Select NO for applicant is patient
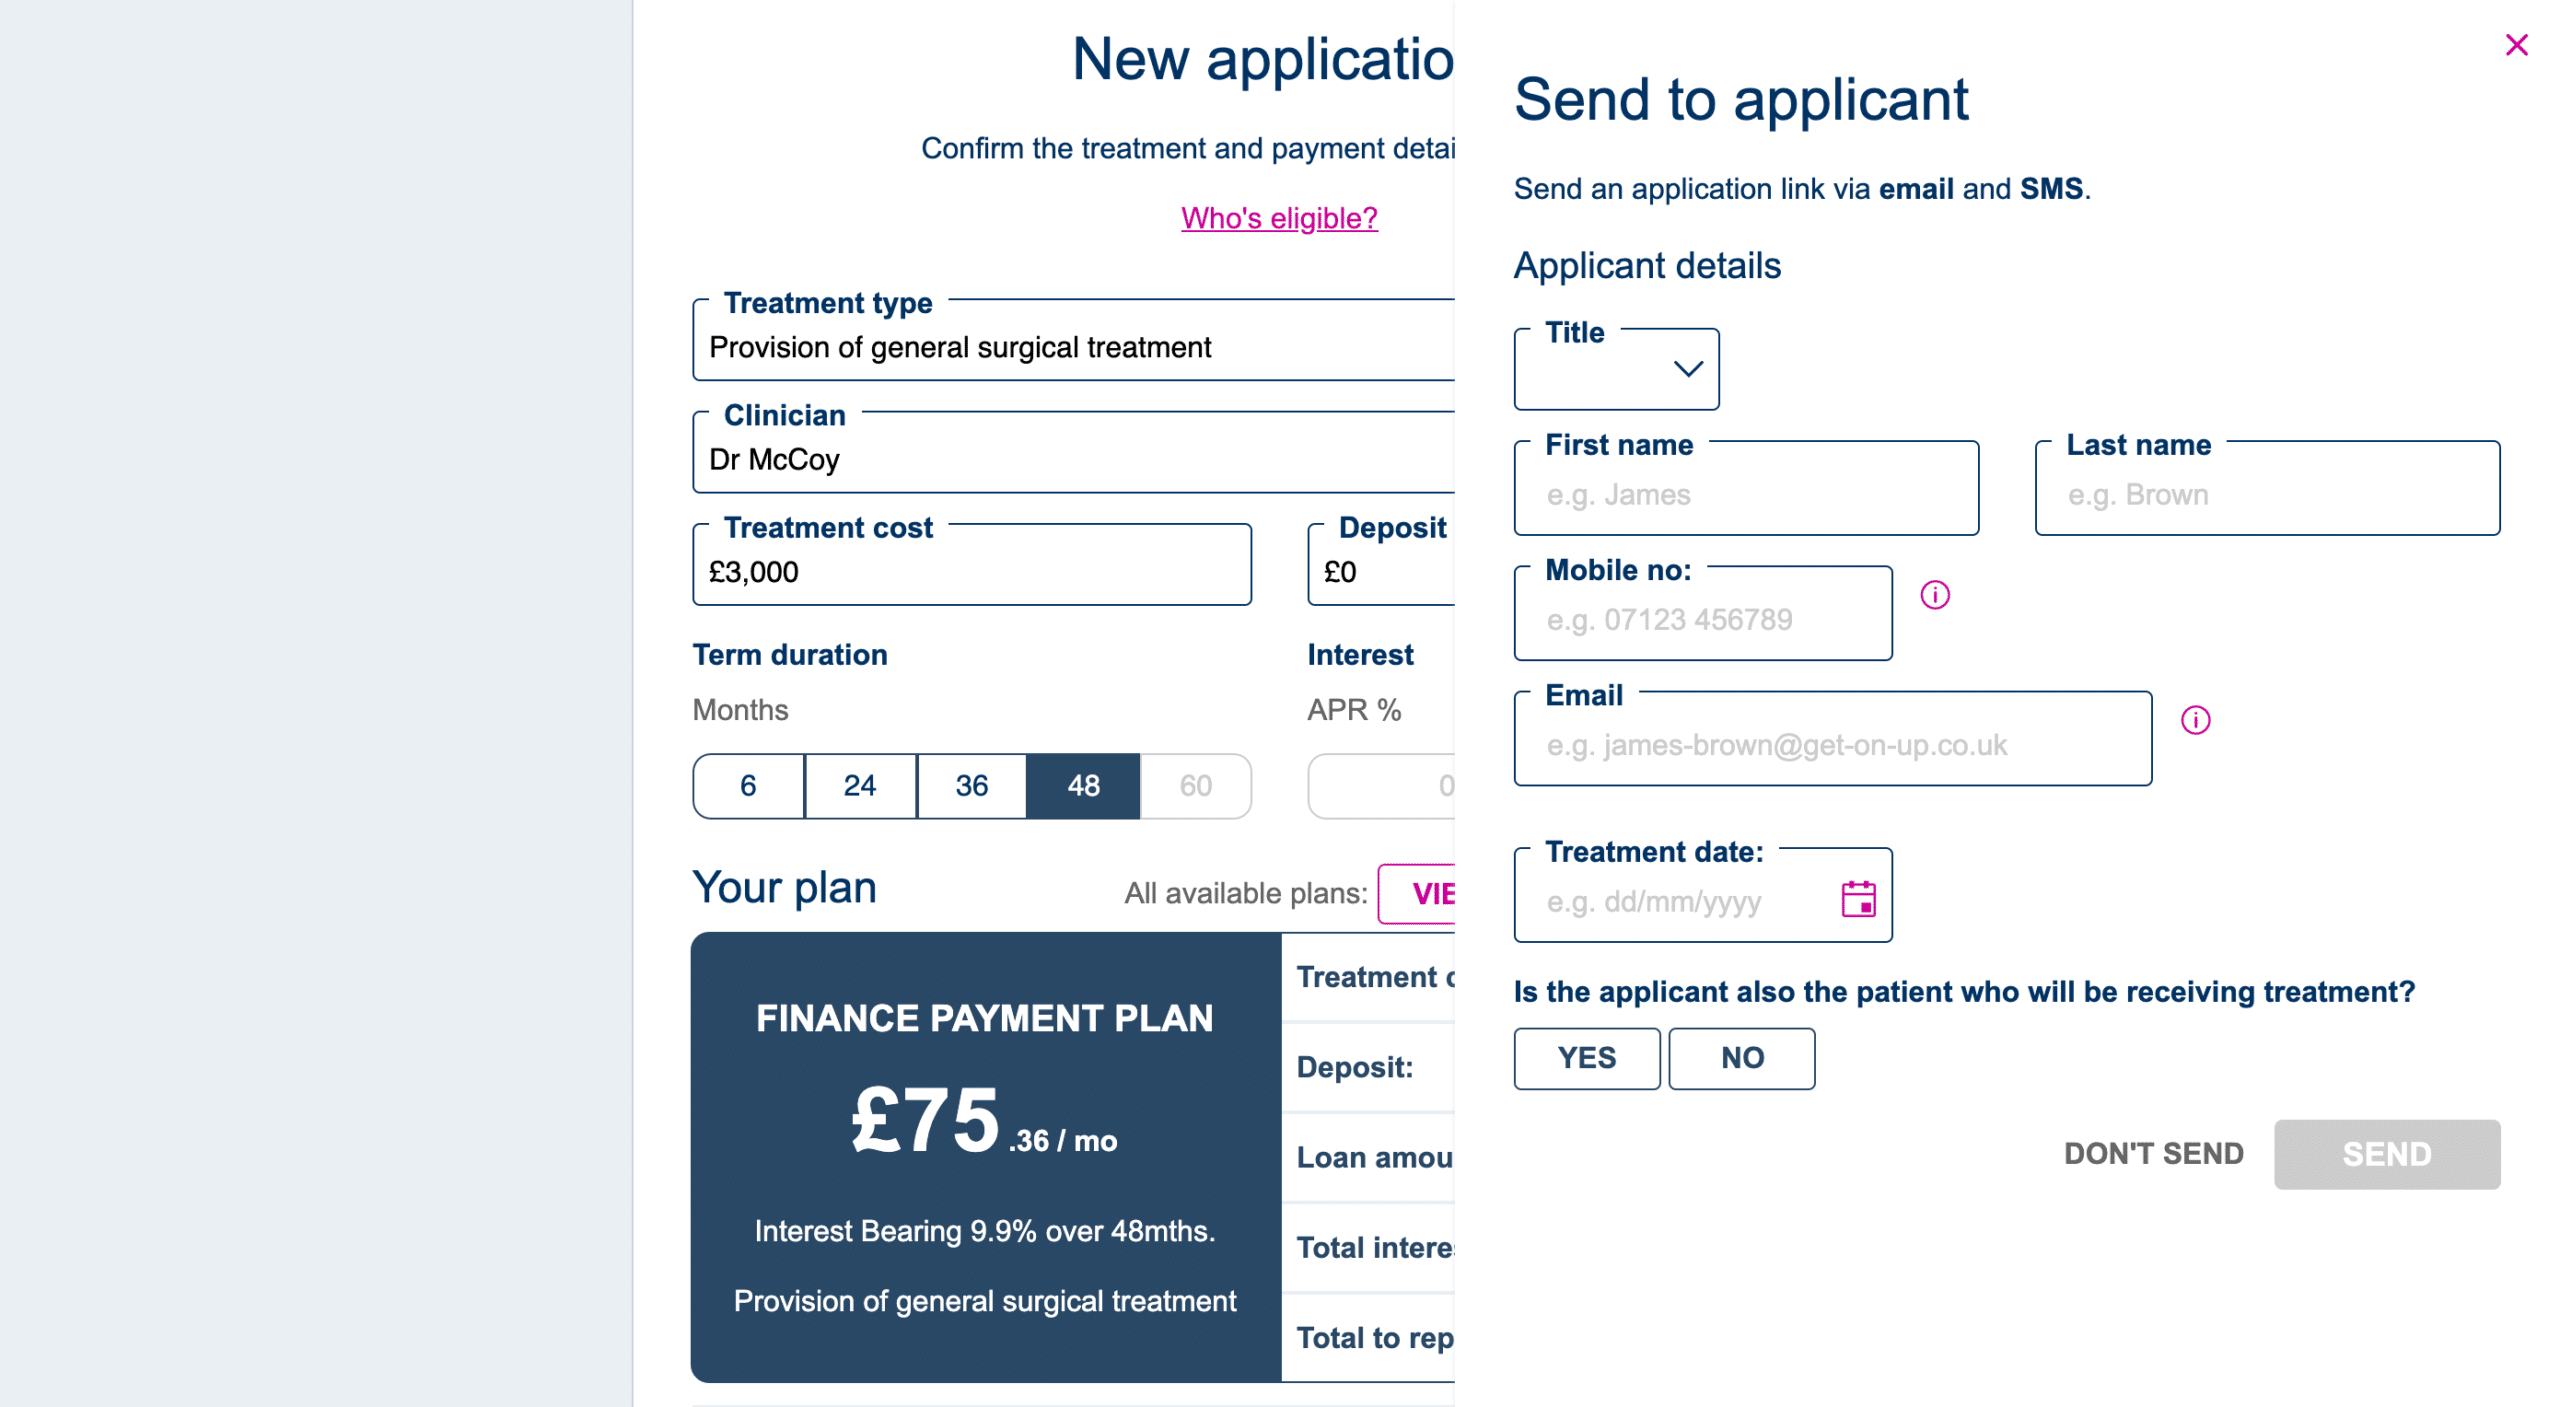This screenshot has height=1407, width=2560. pos(1741,1058)
